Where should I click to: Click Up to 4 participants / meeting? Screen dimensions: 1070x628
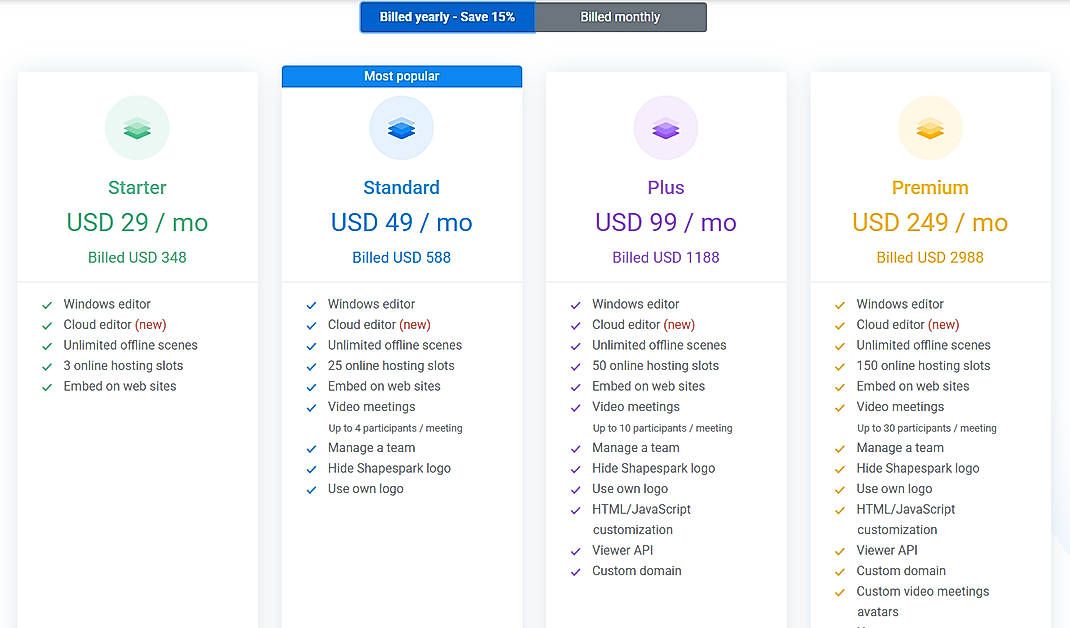(x=395, y=428)
